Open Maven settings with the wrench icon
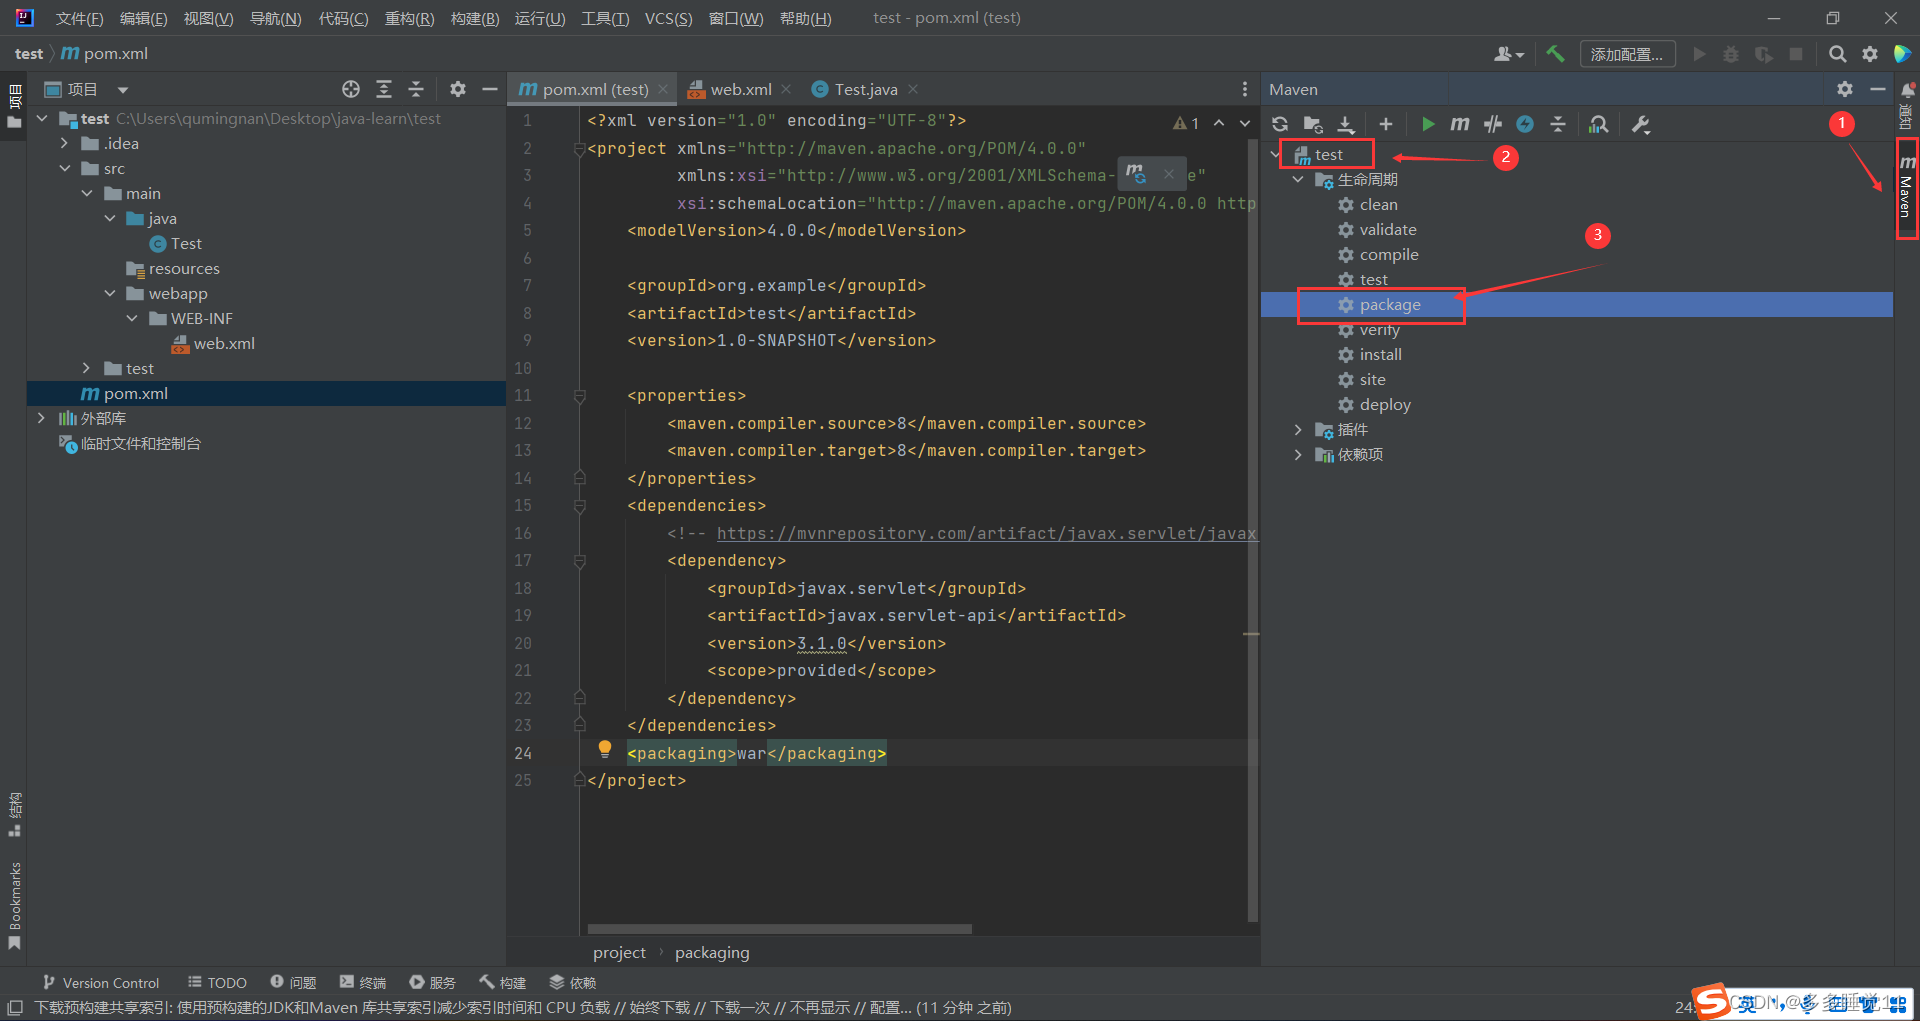Screen dimensions: 1920x1021 (1641, 124)
